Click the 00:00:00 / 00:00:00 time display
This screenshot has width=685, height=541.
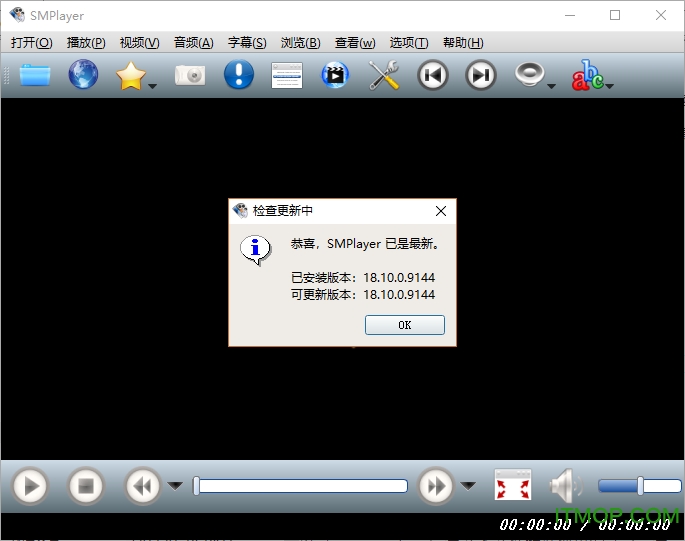(585, 524)
